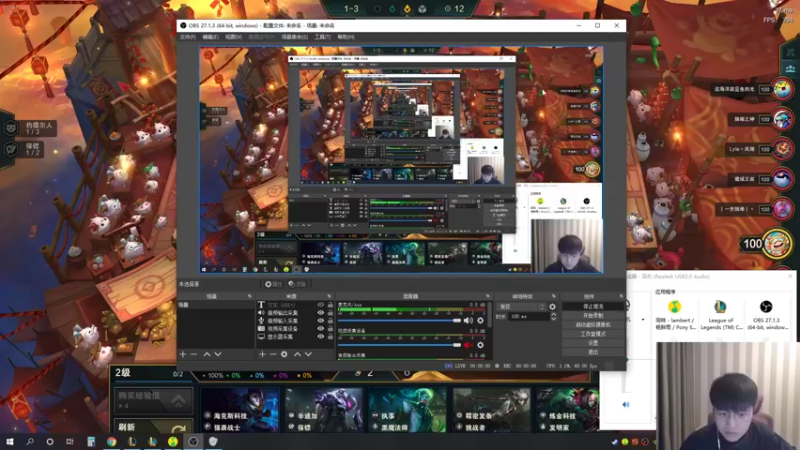Open the 帮助(H) menu
The width and height of the screenshot is (800, 450).
click(x=346, y=37)
